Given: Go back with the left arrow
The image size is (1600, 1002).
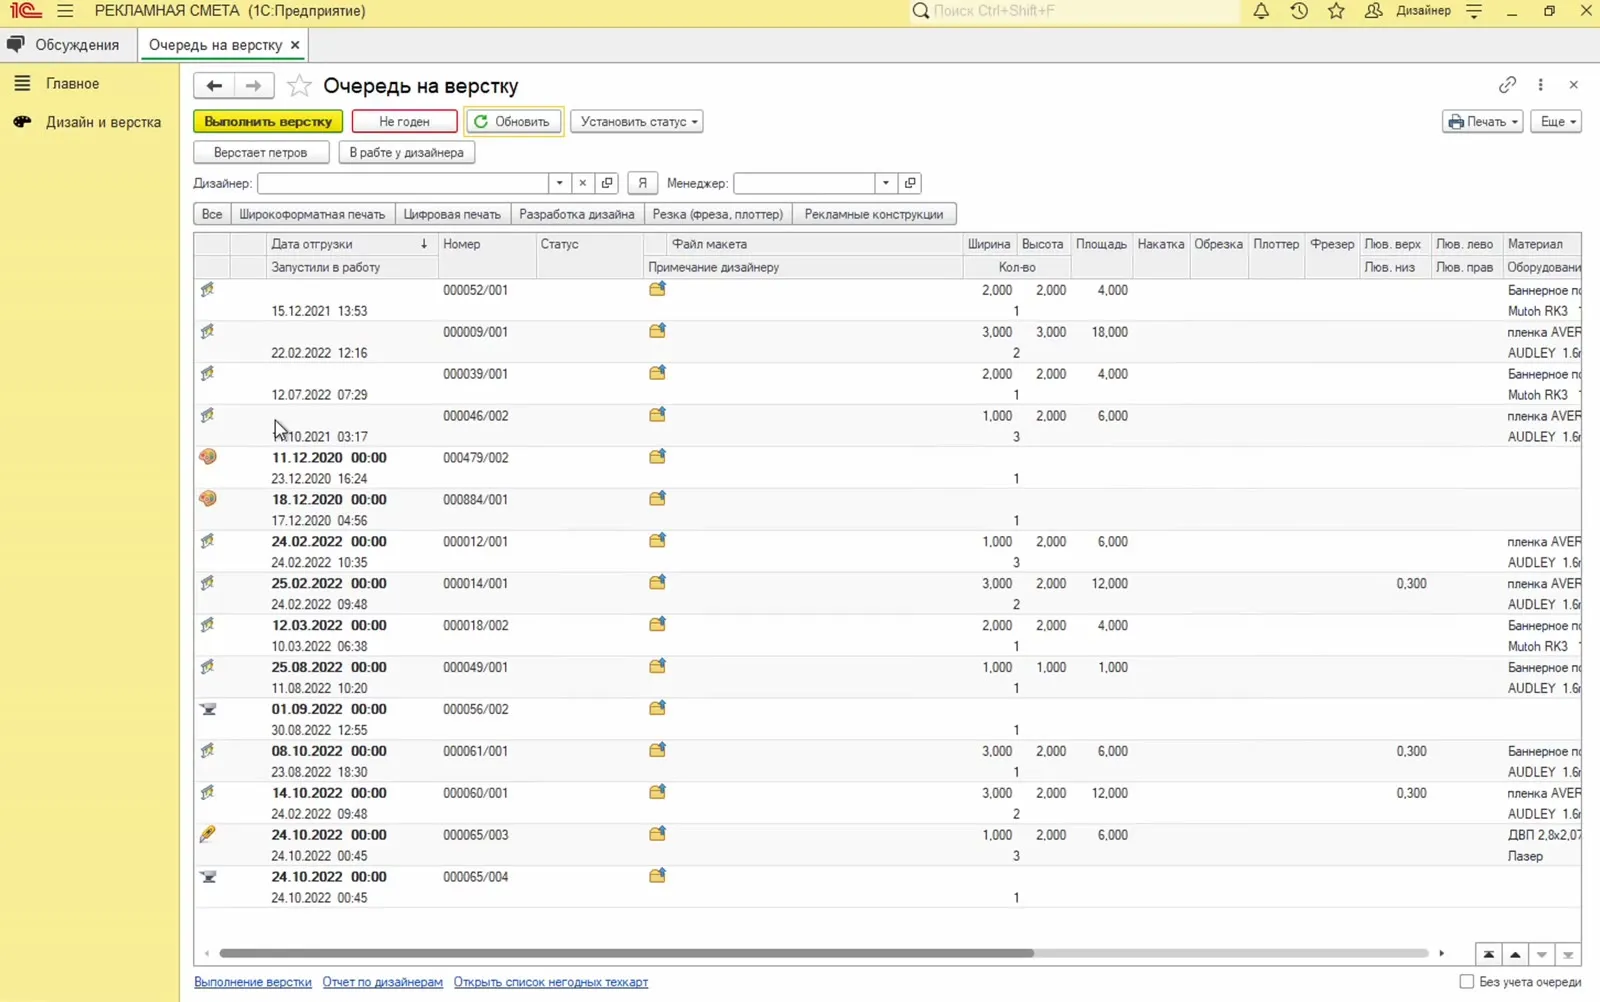Looking at the screenshot, I should (214, 86).
